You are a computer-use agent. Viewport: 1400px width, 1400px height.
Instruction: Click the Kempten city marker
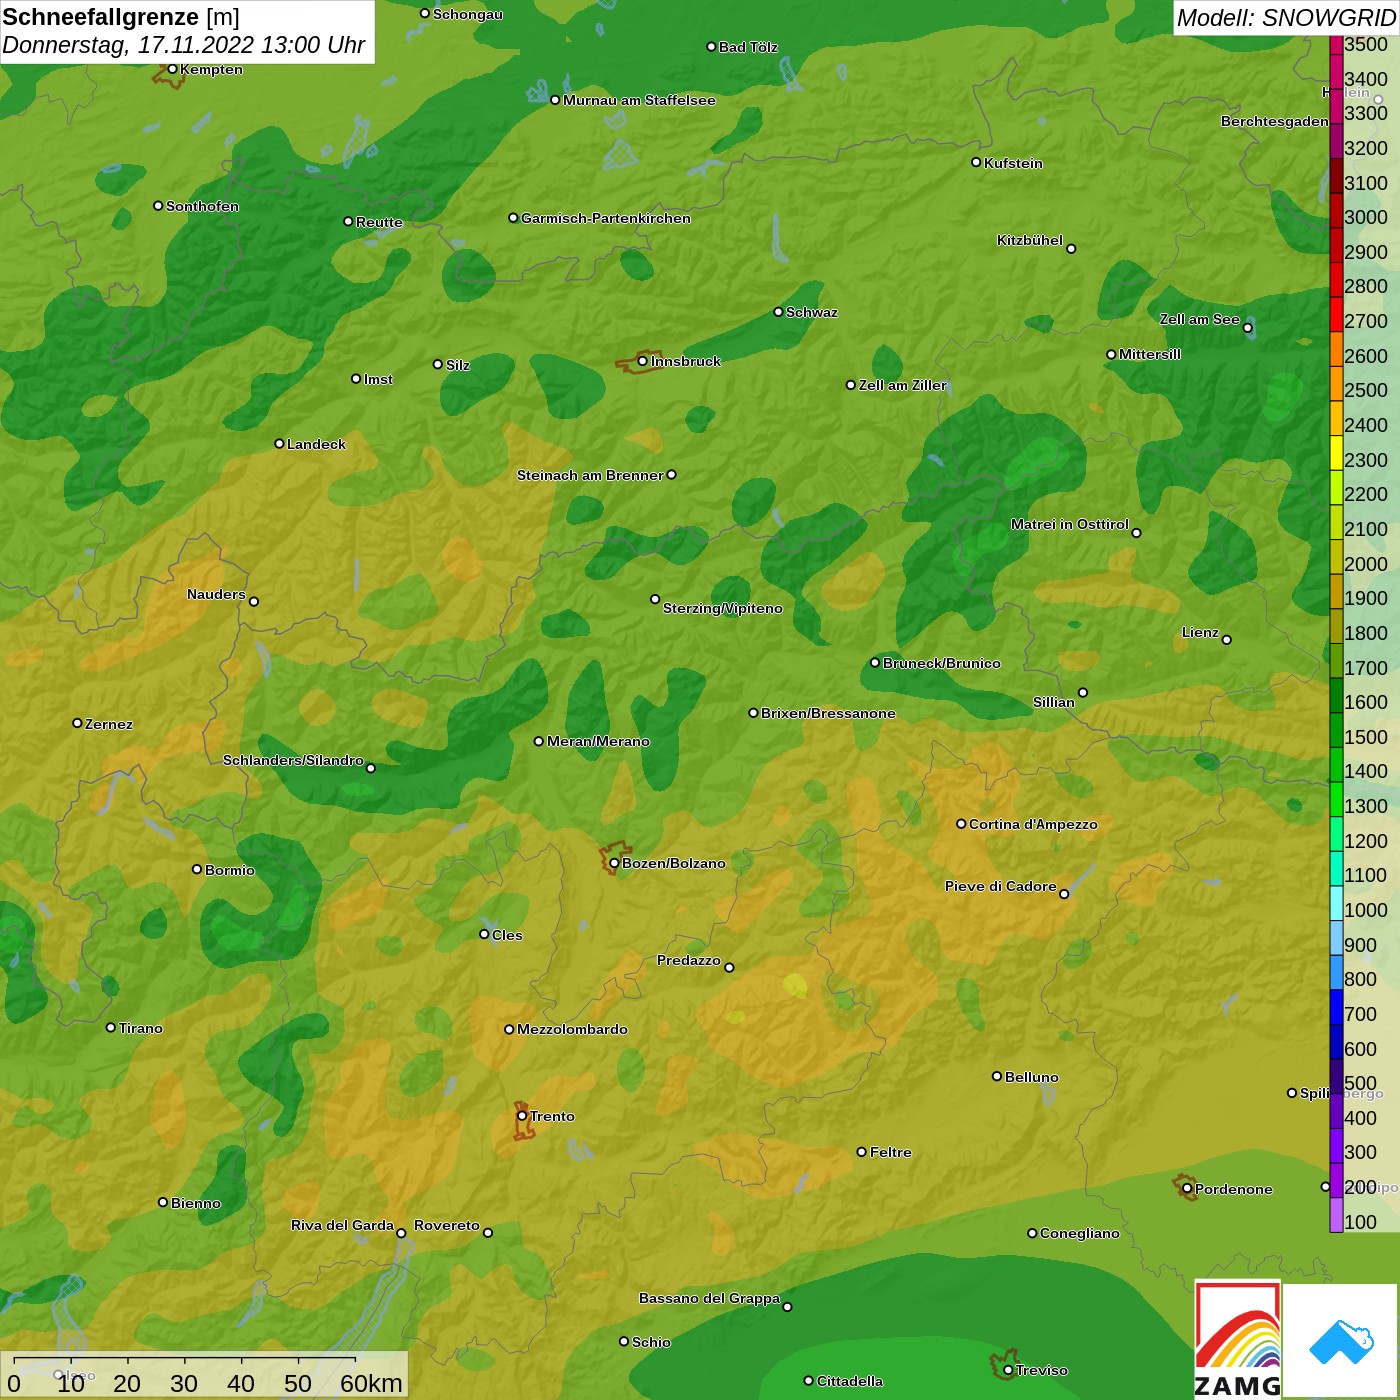point(172,69)
